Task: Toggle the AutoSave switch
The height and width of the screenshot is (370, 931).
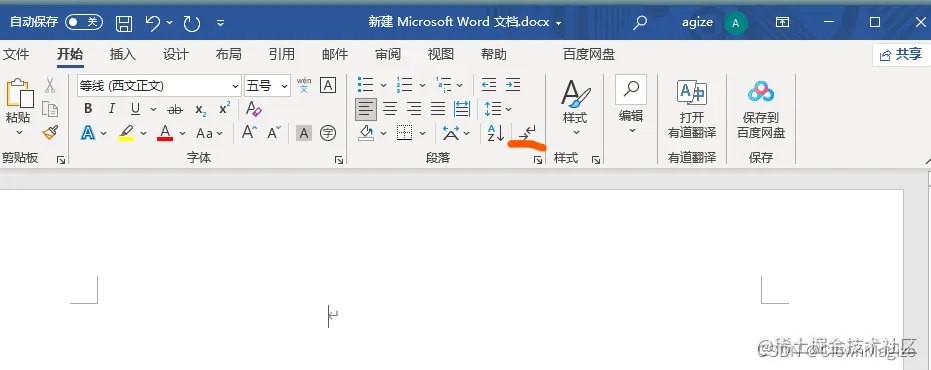Action: [84, 23]
